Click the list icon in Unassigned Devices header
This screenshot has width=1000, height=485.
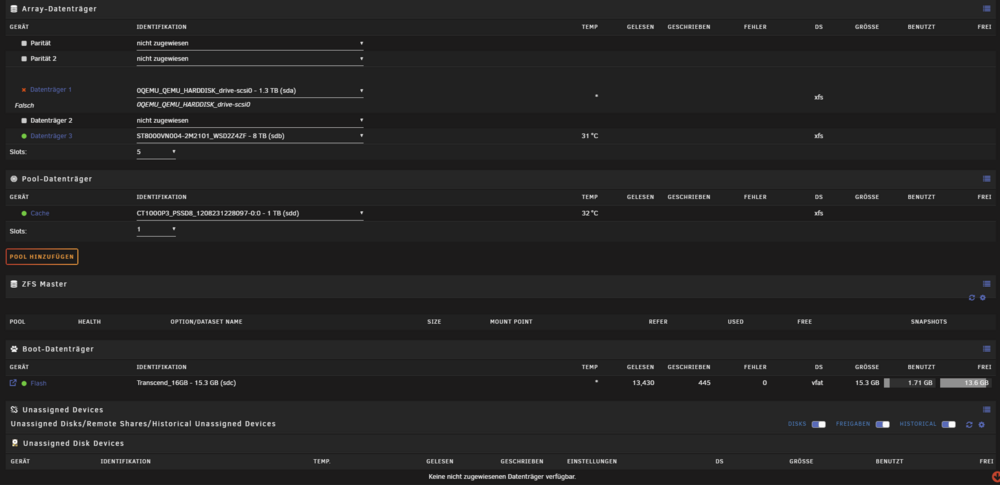[x=987, y=410]
